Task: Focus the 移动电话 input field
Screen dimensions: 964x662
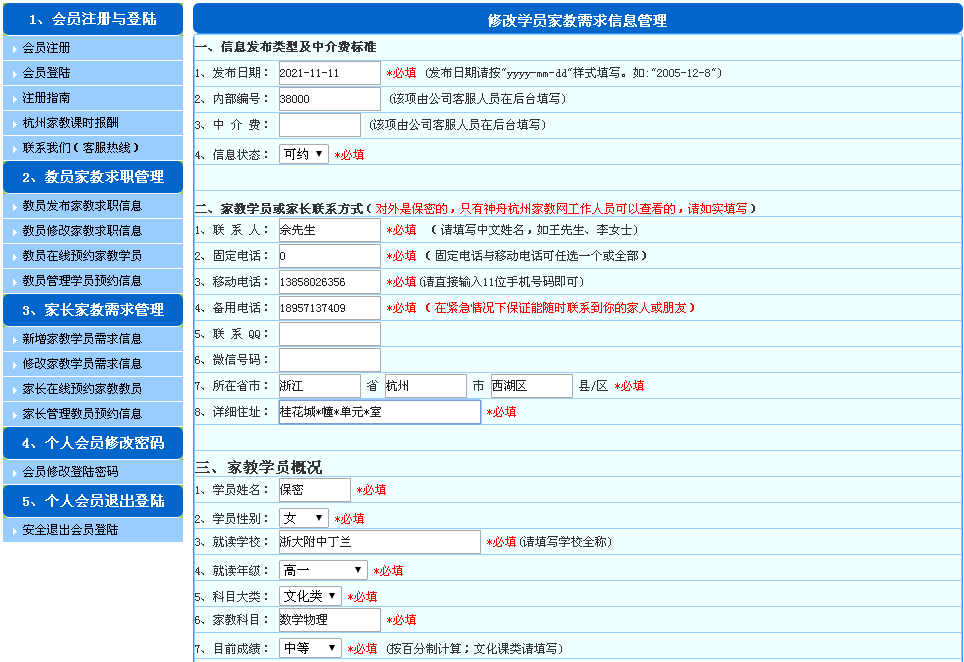Action: [x=329, y=282]
